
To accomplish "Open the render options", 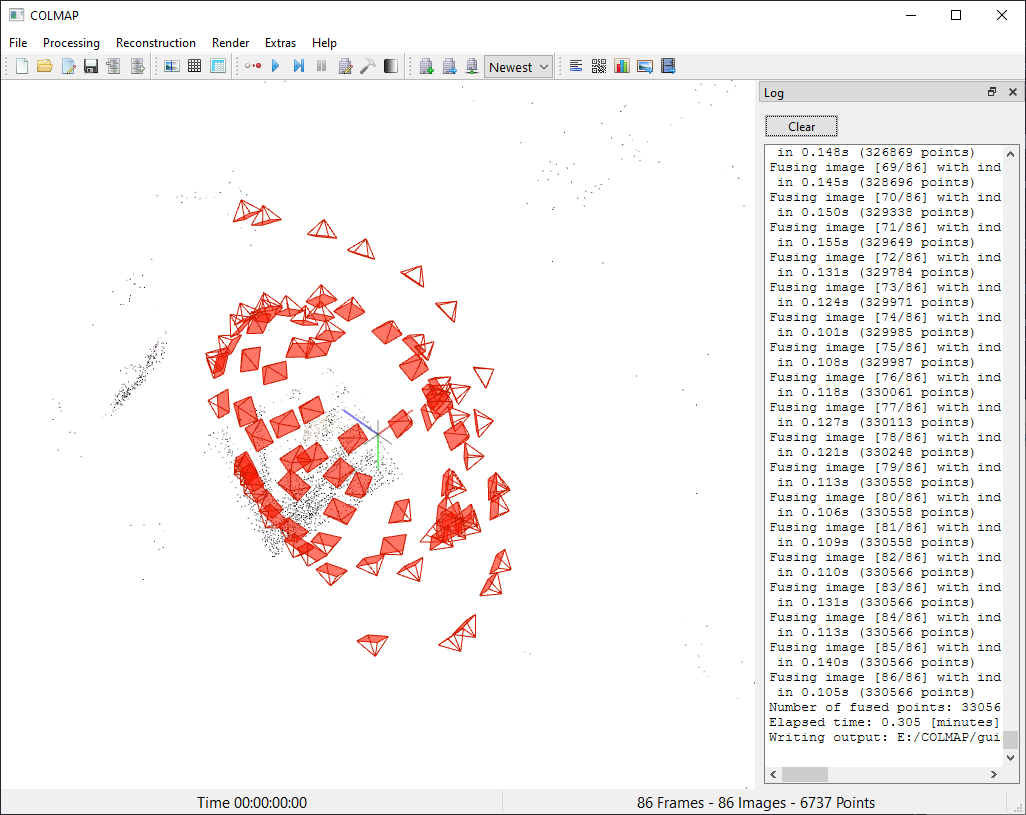I will tap(390, 65).
